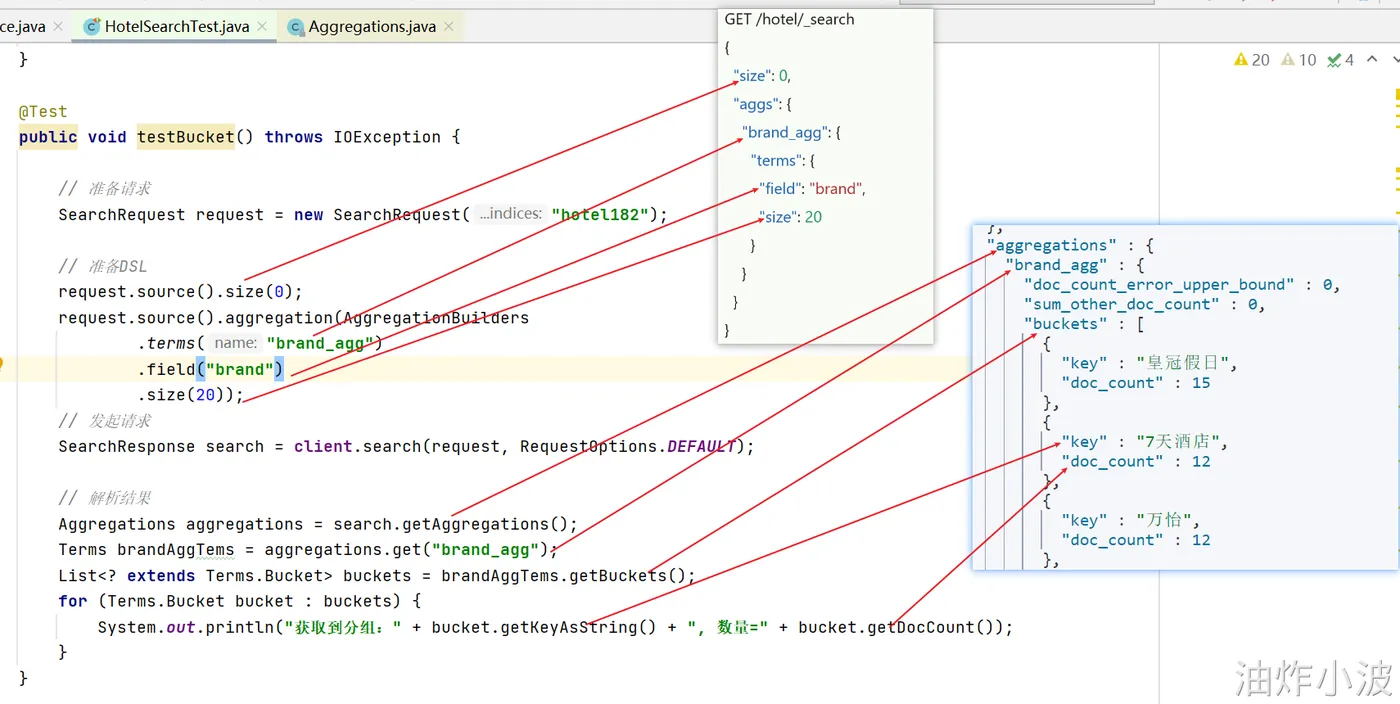Image resolution: width=1400 pixels, height=704 pixels.
Task: Click GET /hotel/_search in the DSL snippet
Action: point(790,19)
